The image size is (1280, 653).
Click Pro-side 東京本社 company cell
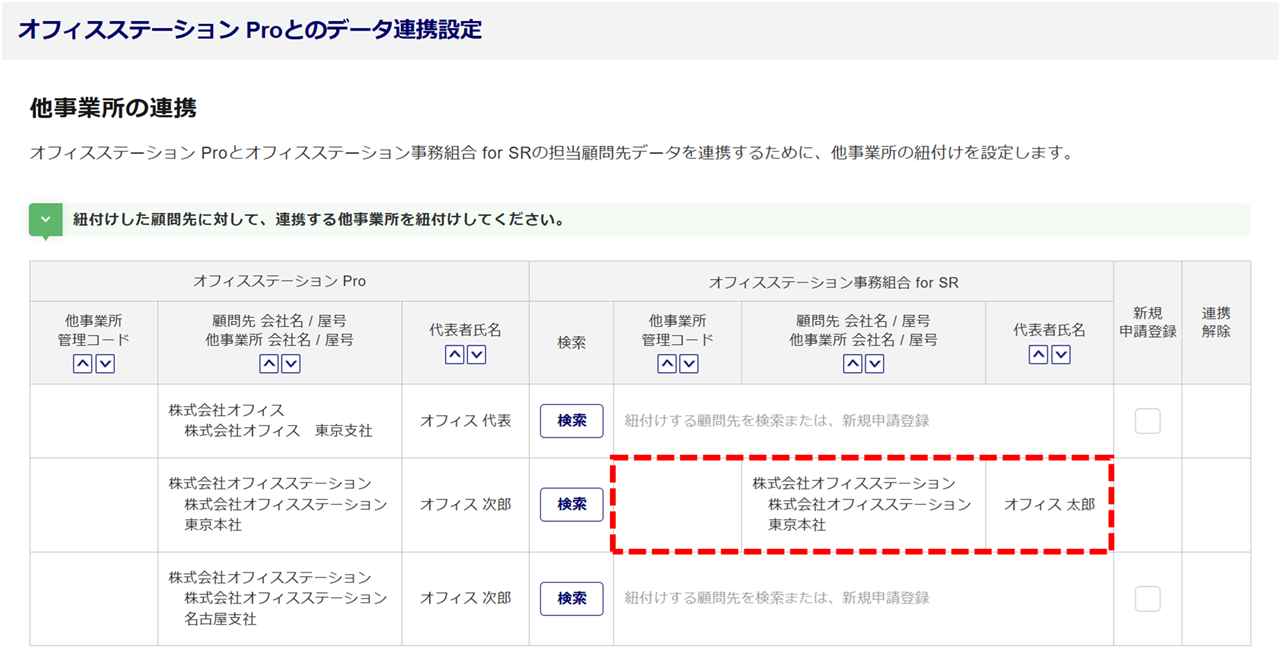[x=280, y=505]
